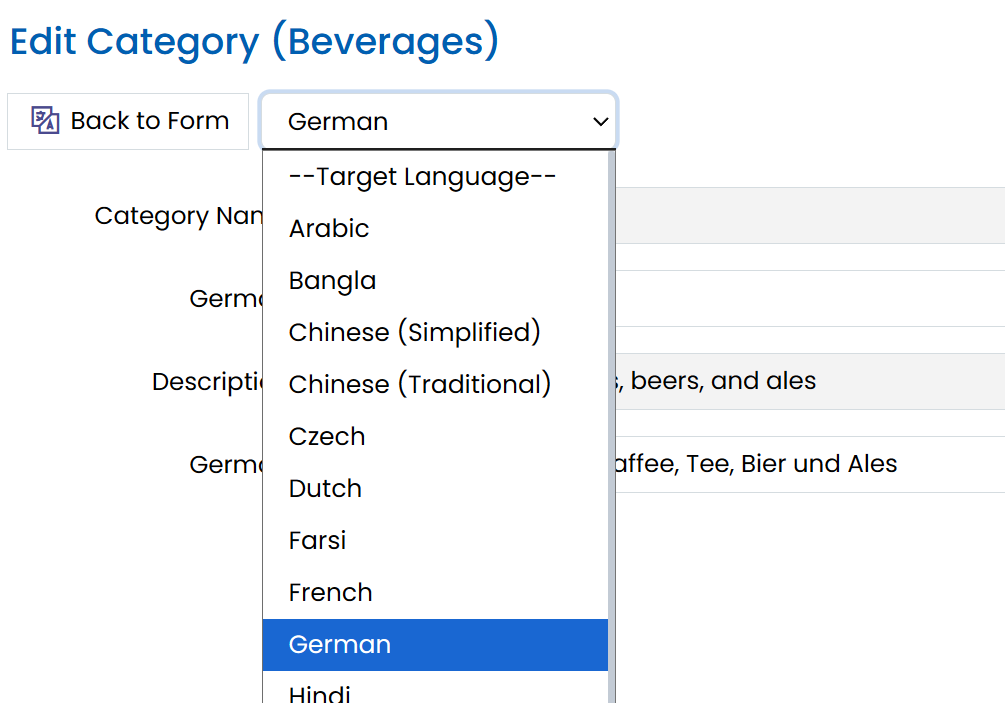1005x703 pixels.
Task: Click the Edit Category (Beverages) heading
Action: (253, 42)
